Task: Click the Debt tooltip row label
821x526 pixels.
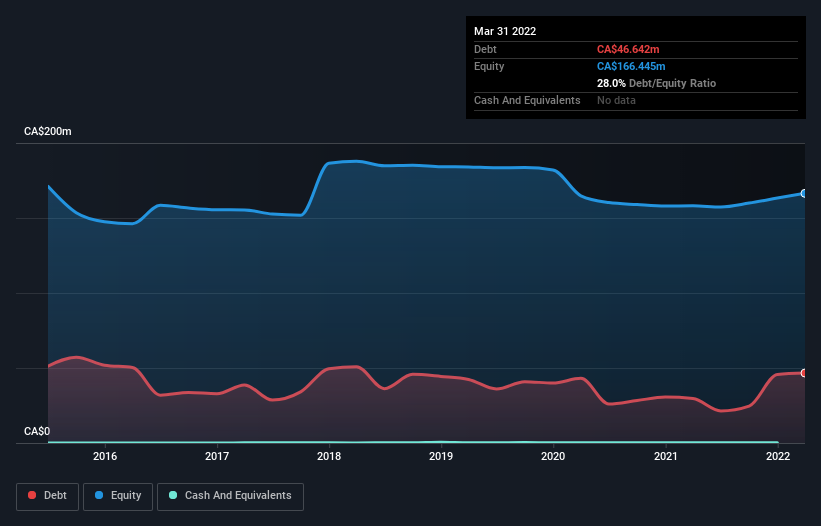Action: coord(485,49)
